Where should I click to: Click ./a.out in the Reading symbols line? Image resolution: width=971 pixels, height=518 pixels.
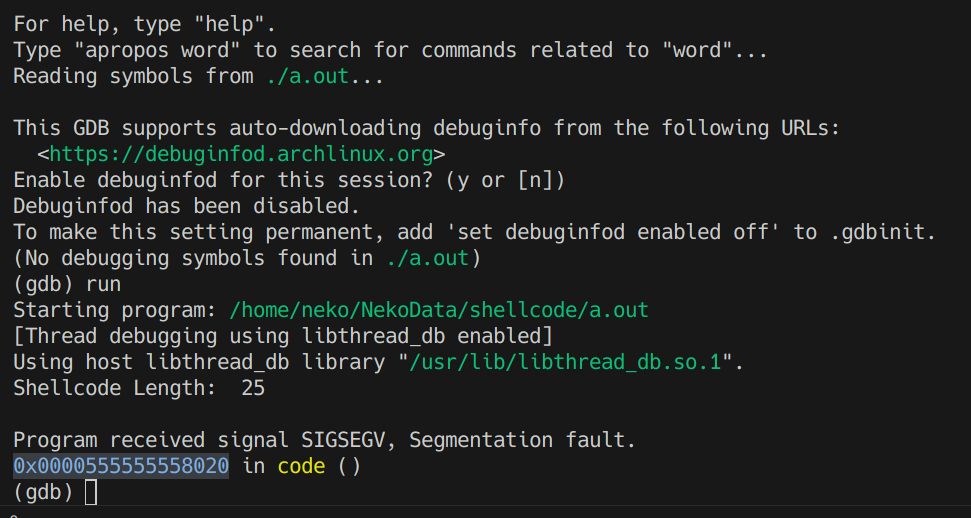coord(308,76)
